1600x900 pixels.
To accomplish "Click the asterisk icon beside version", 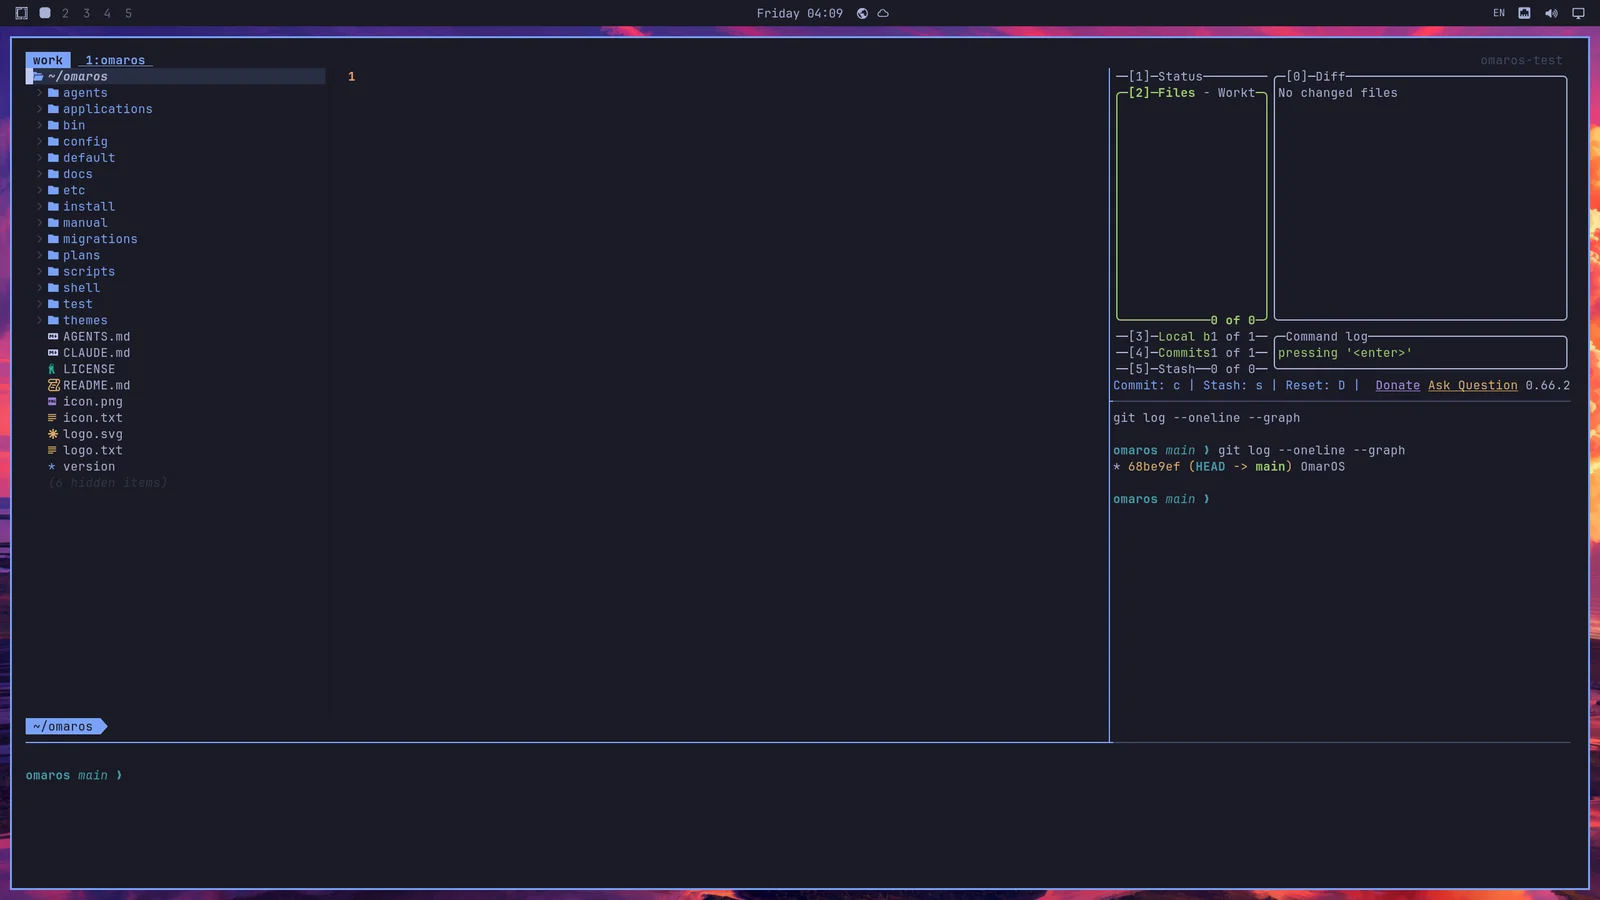I will pos(53,467).
